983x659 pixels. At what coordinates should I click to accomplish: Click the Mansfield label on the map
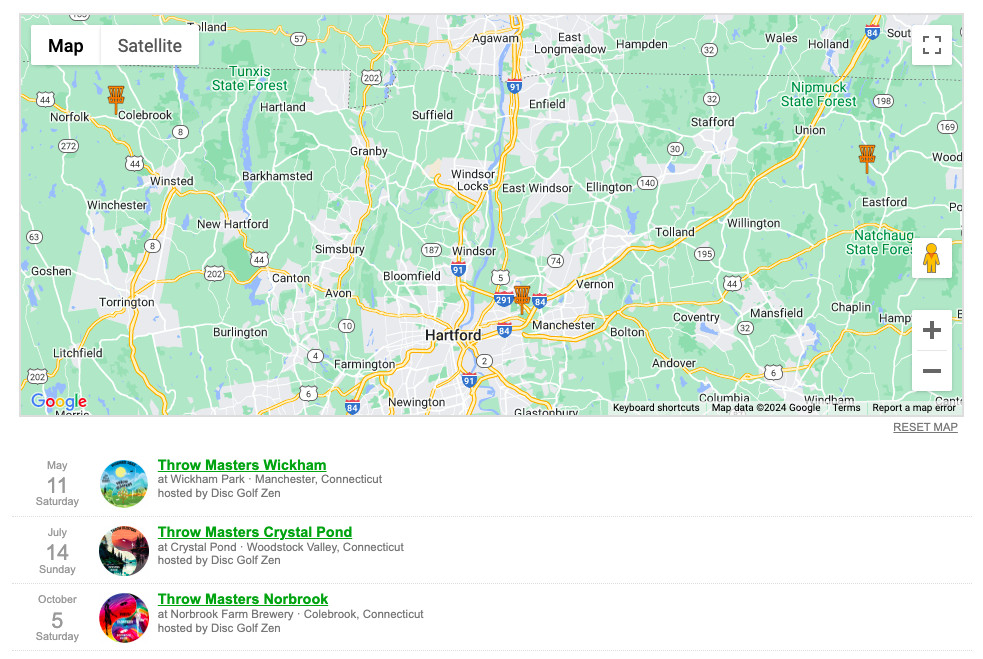pos(776,313)
